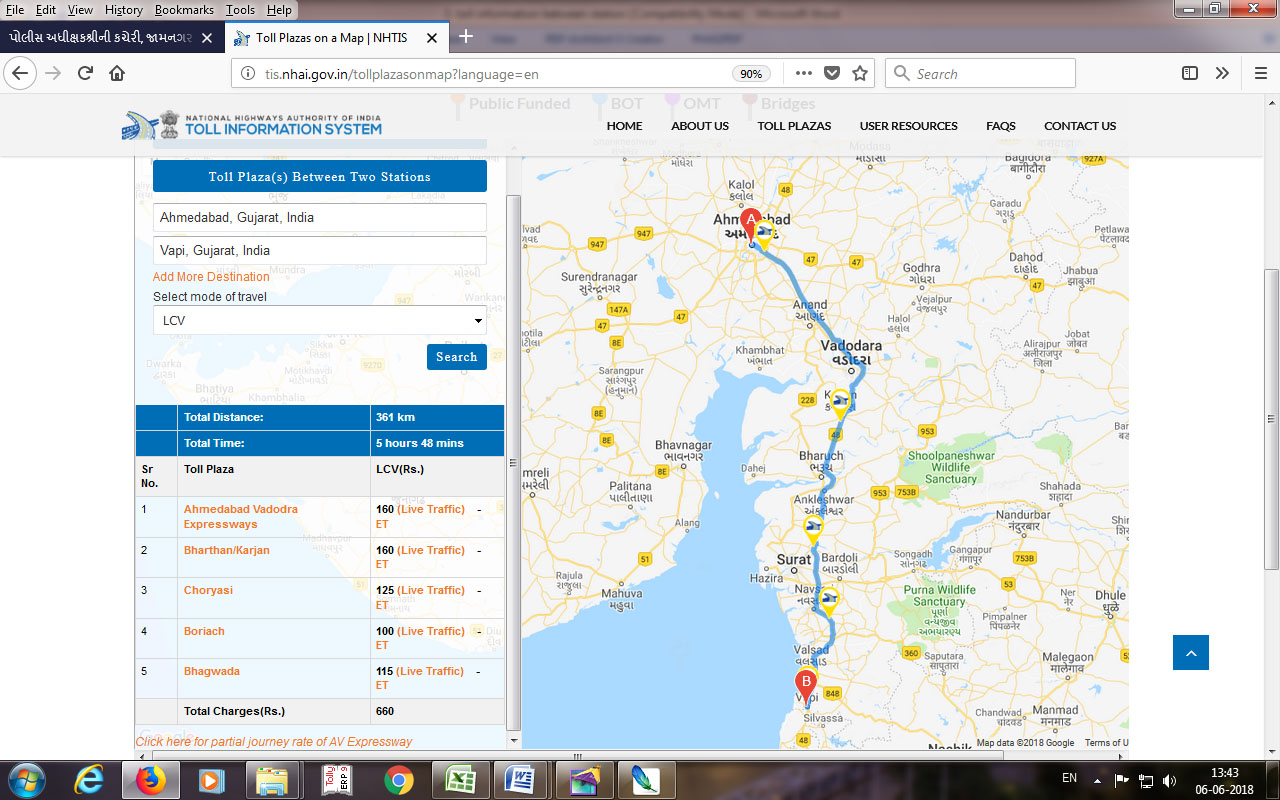The height and width of the screenshot is (800, 1280).
Task: Click the Add More Destination link
Action: coord(211,277)
